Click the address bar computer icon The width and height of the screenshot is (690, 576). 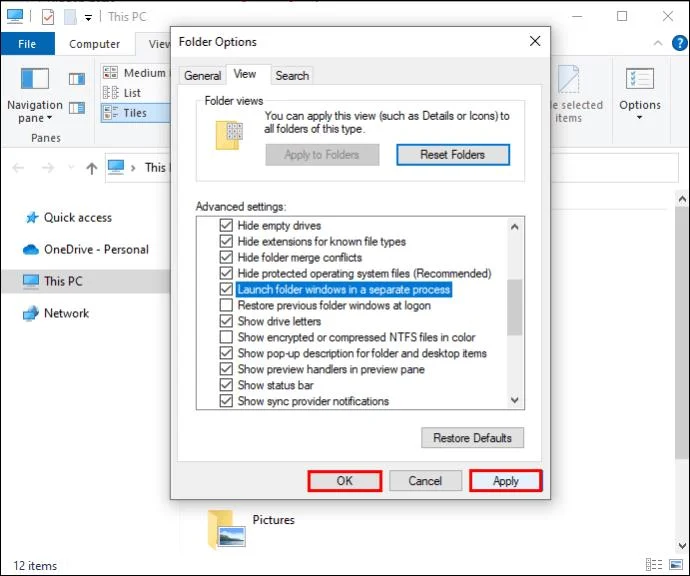coord(116,167)
